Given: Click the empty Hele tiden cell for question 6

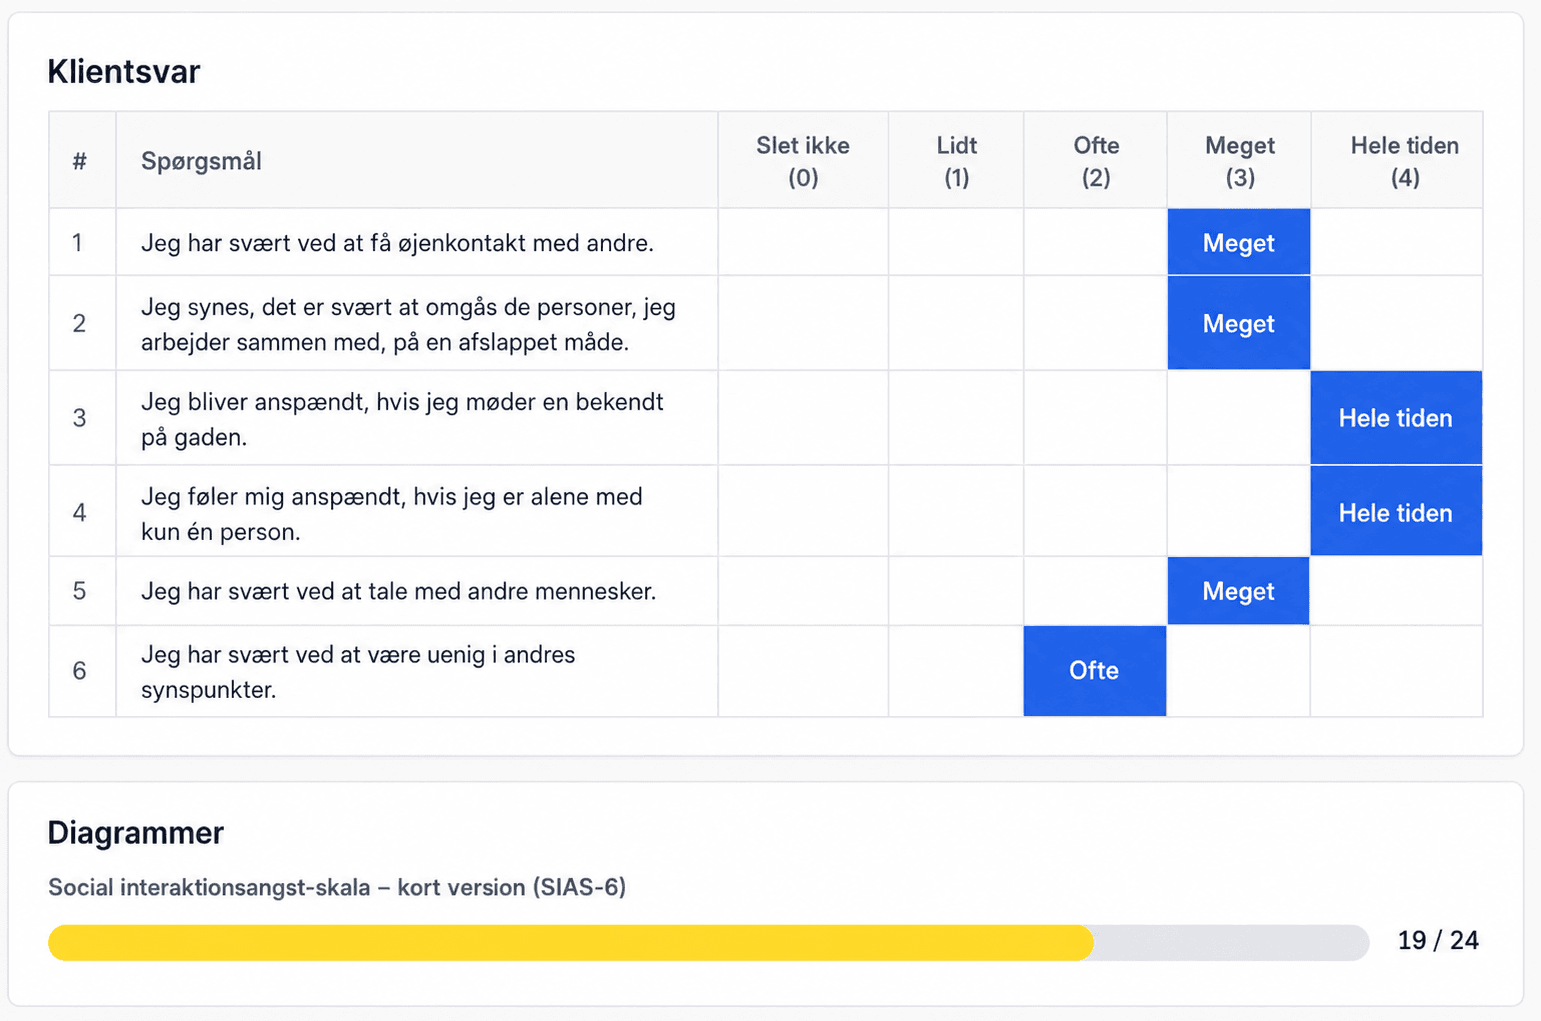Looking at the screenshot, I should pyautogui.click(x=1396, y=671).
